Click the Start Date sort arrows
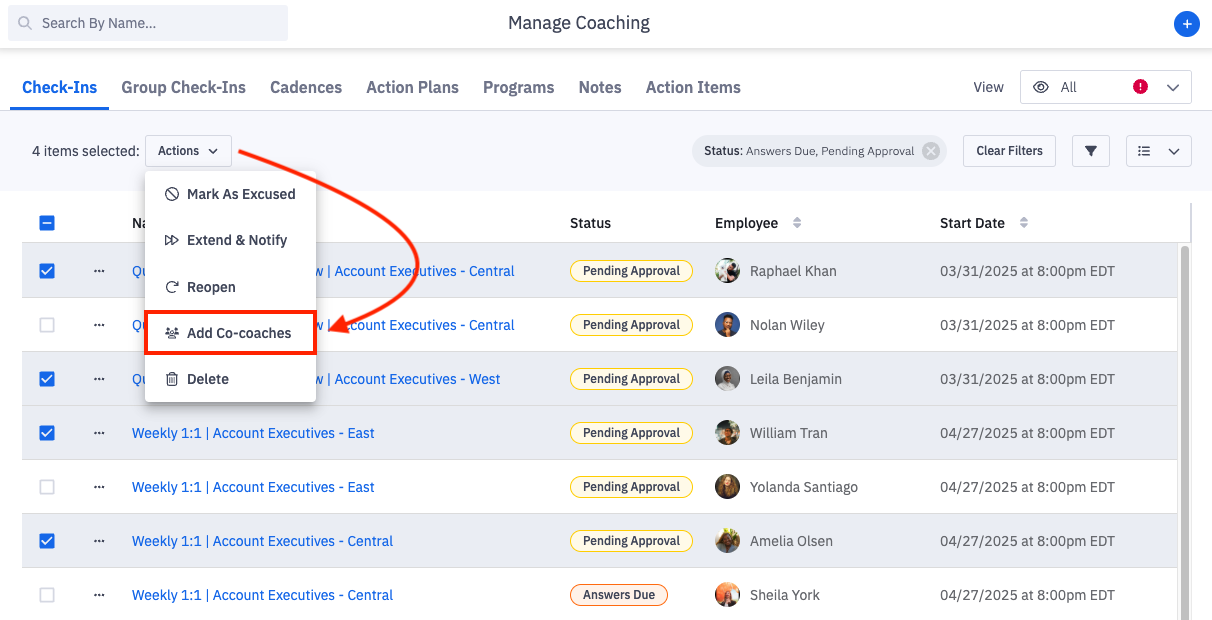 click(1023, 223)
